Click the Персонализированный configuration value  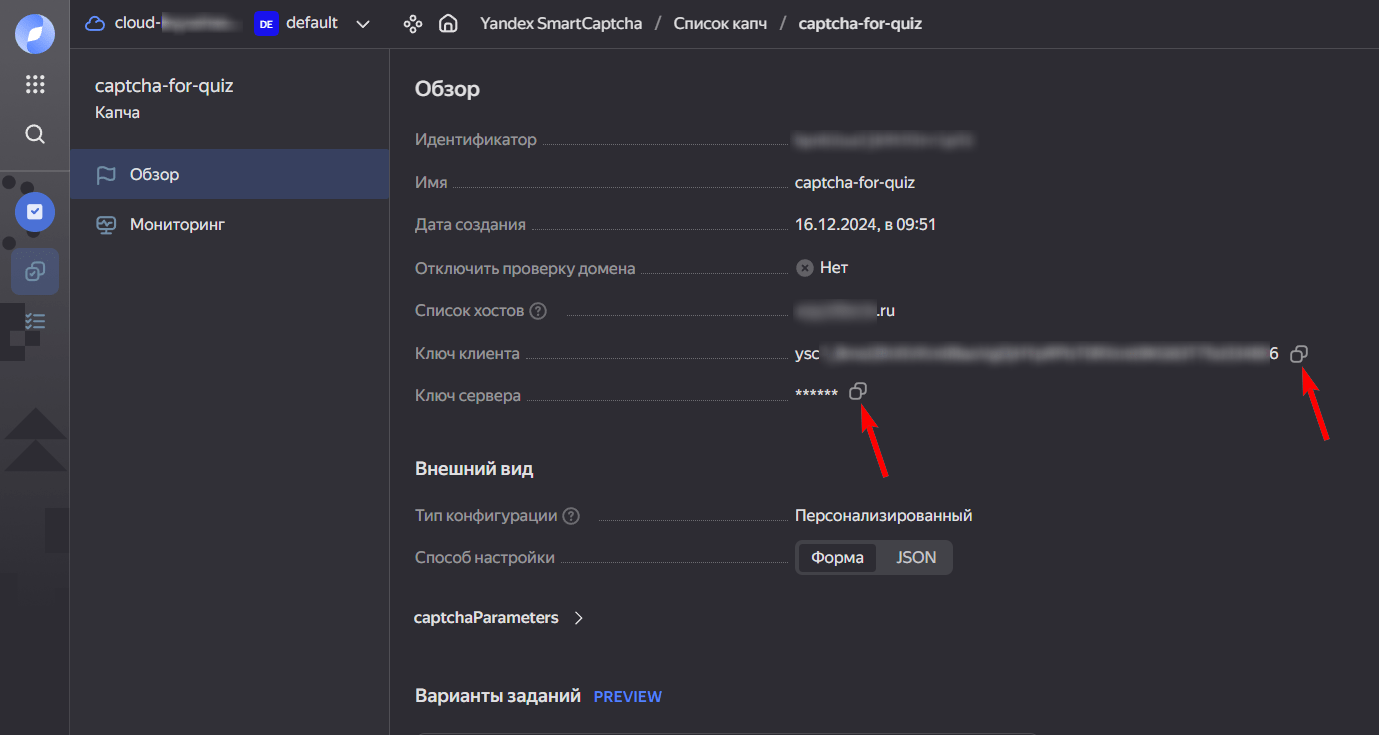click(x=884, y=516)
